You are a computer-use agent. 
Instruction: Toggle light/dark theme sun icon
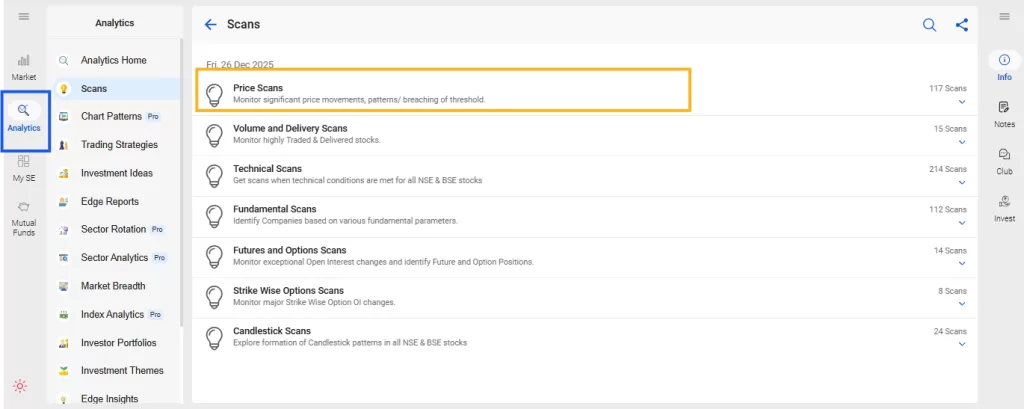point(20,386)
